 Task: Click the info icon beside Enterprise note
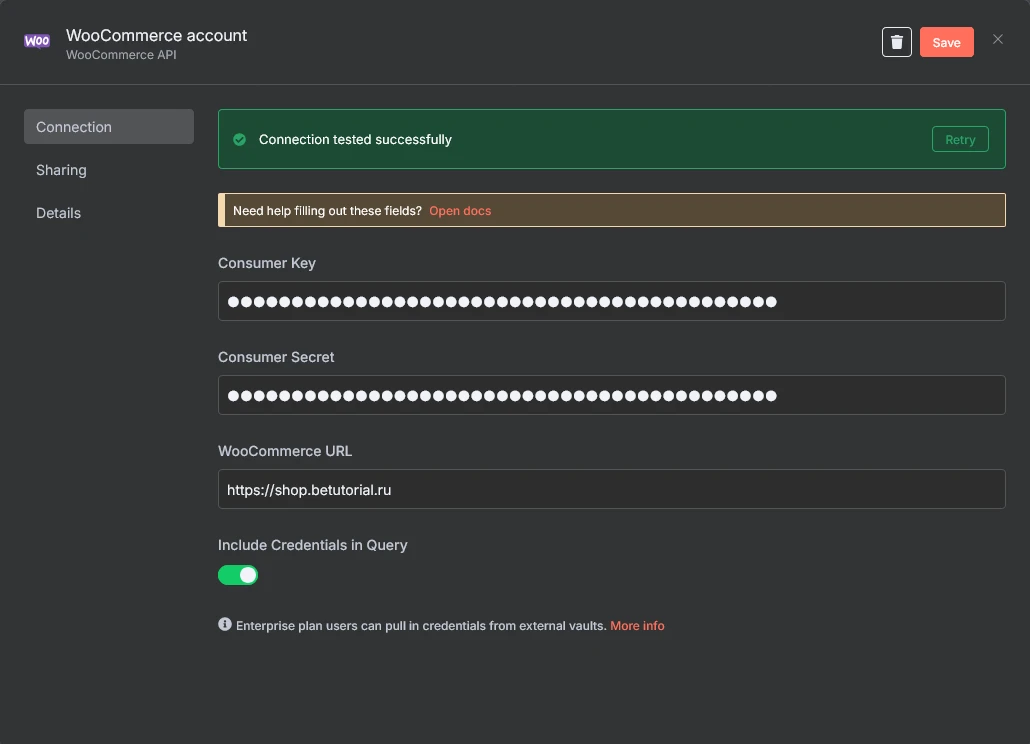(225, 625)
